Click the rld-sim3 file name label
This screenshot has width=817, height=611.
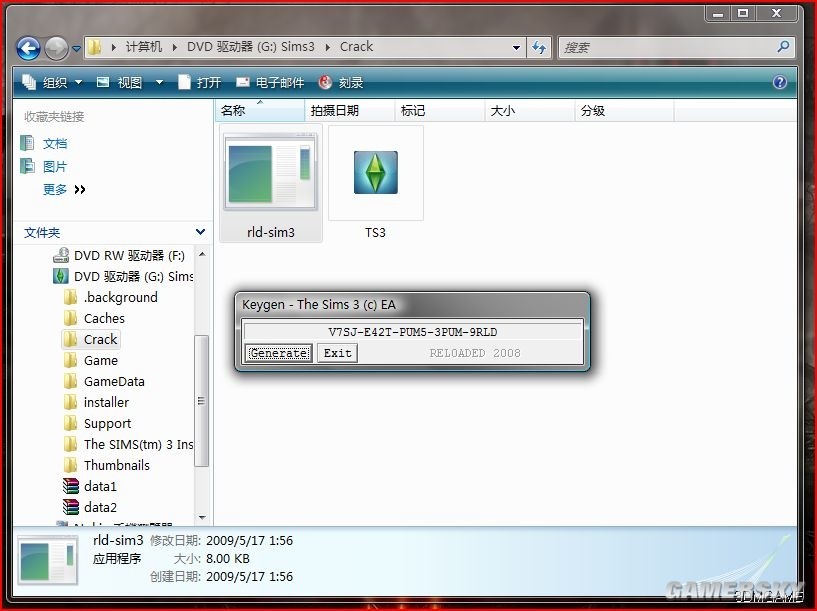pyautogui.click(x=271, y=232)
